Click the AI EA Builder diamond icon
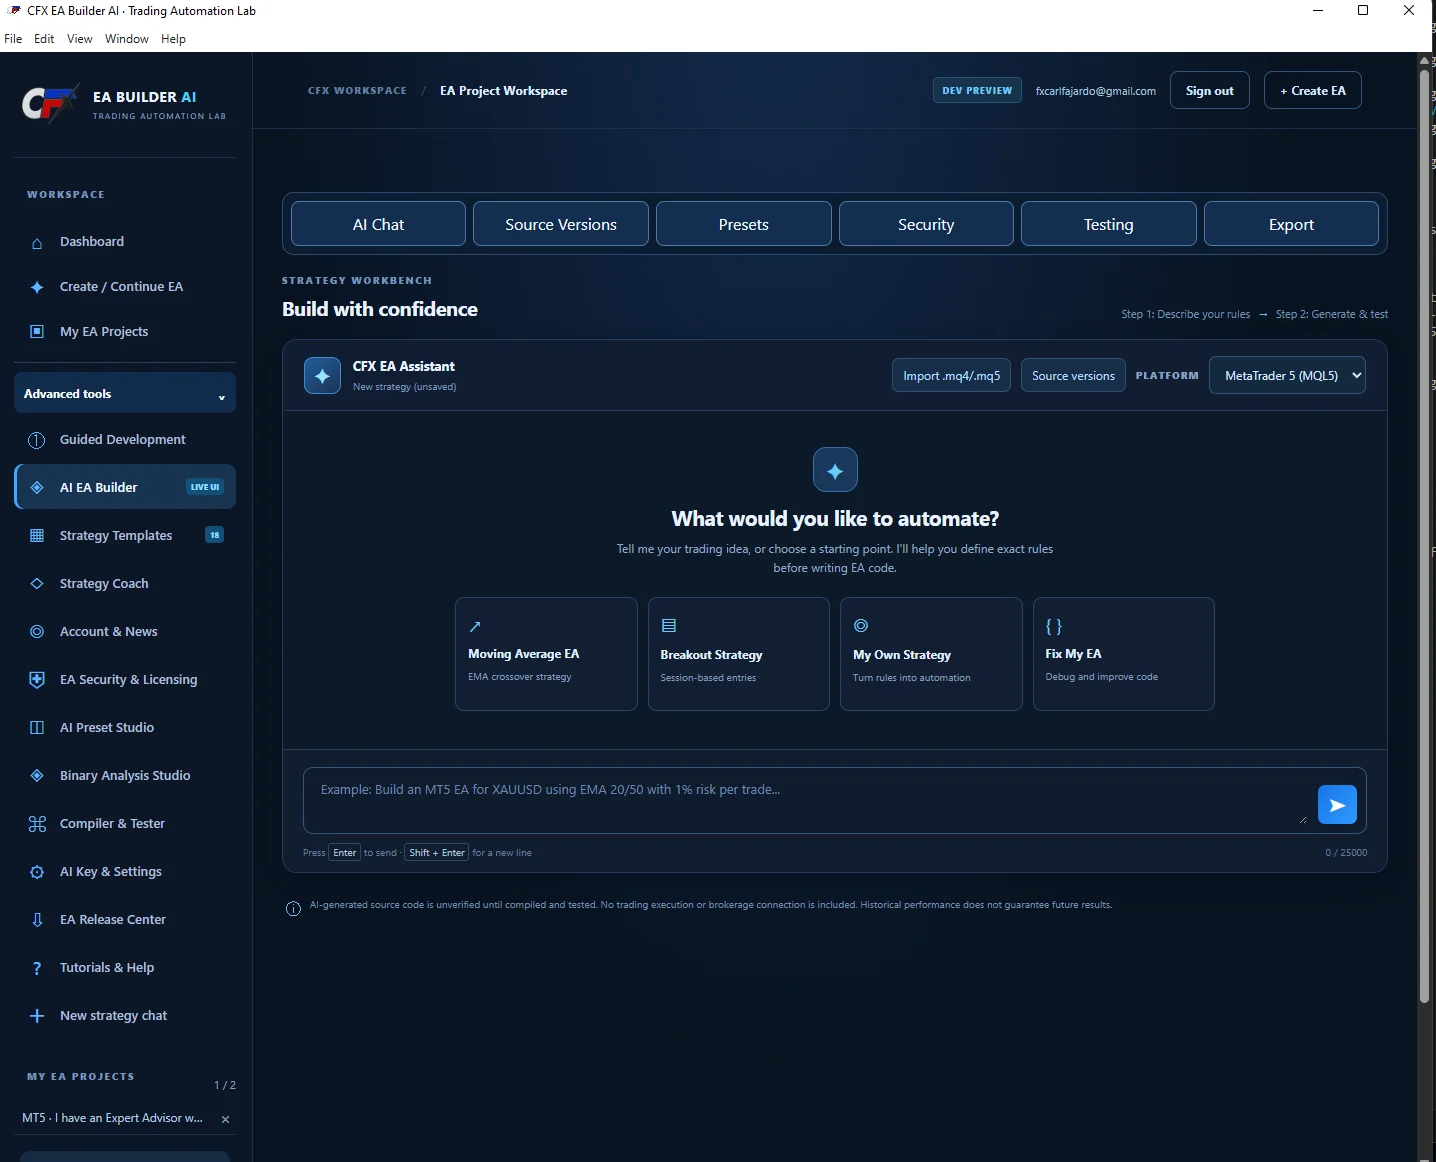The image size is (1436, 1162). pos(37,487)
